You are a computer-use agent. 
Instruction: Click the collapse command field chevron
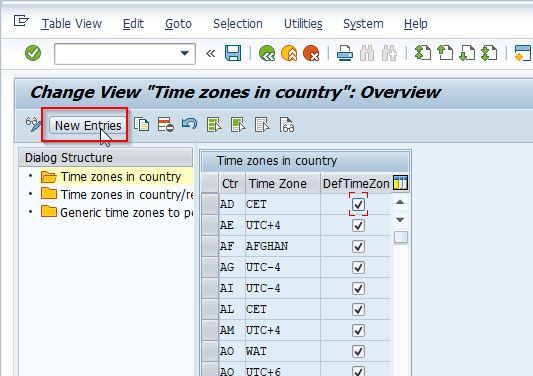tap(210, 53)
